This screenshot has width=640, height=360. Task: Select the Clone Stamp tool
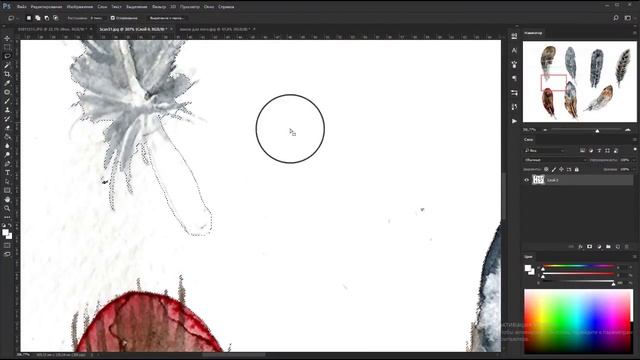(7, 110)
